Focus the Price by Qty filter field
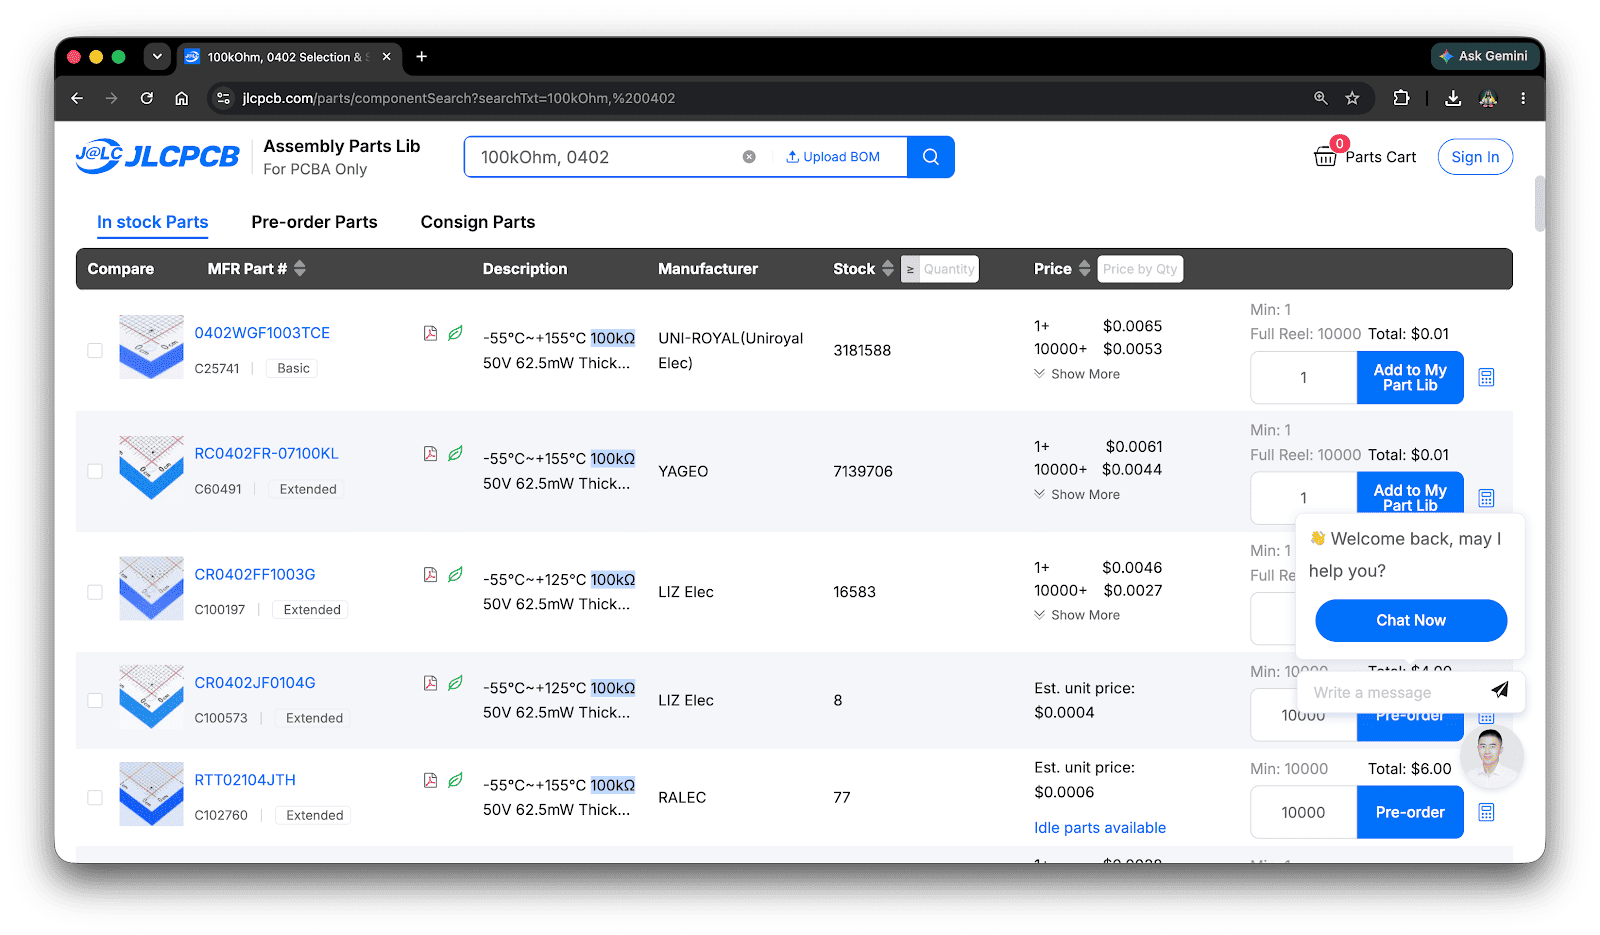1600x935 pixels. [1140, 269]
